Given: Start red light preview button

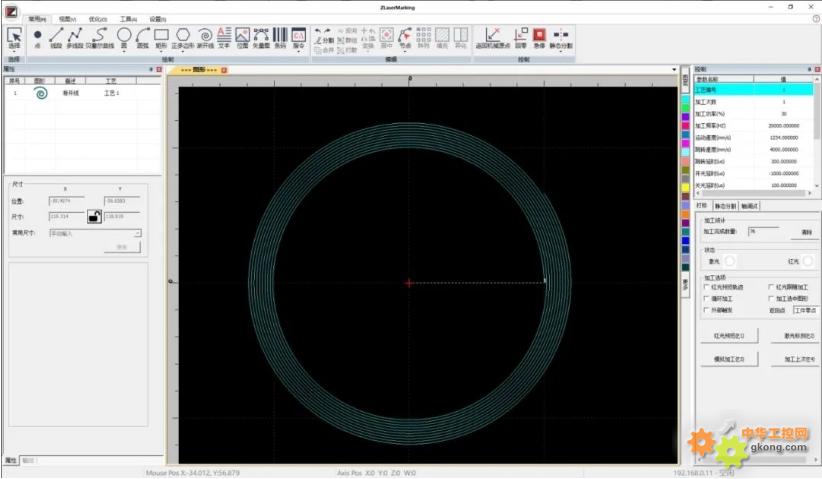Looking at the screenshot, I should [x=729, y=335].
